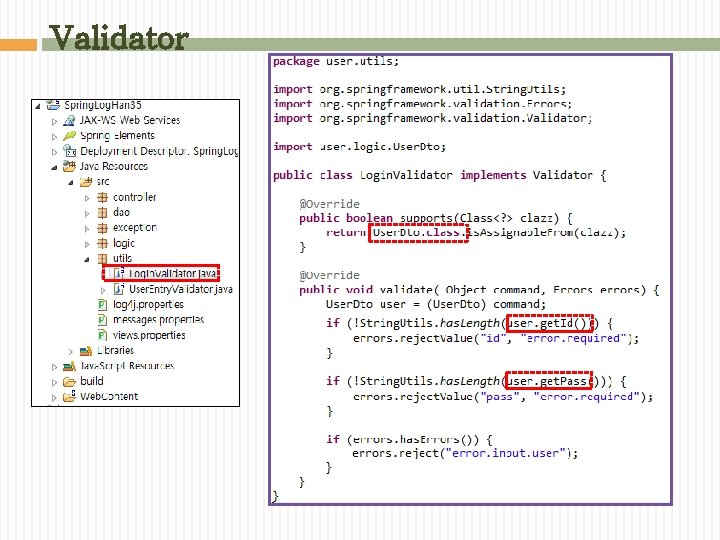
Task: Select the WebContent folder label
Action: [x=109, y=396]
